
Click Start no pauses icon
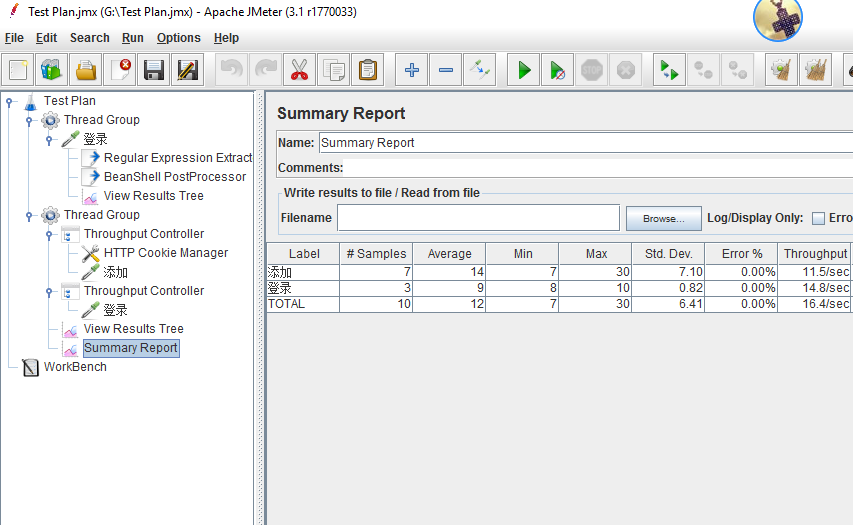pyautogui.click(x=558, y=70)
